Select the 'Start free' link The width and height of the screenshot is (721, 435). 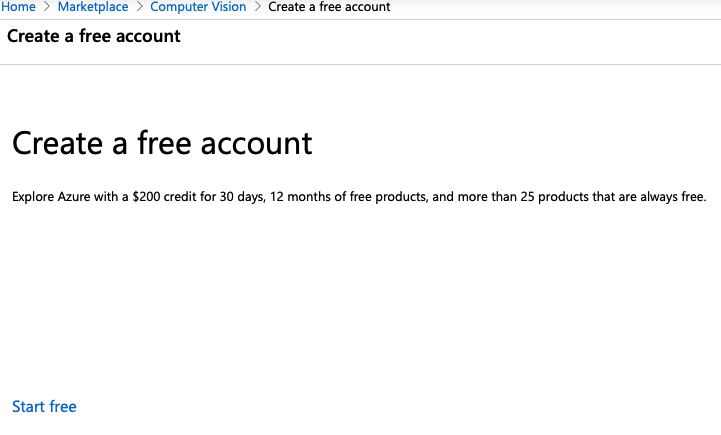click(x=44, y=406)
